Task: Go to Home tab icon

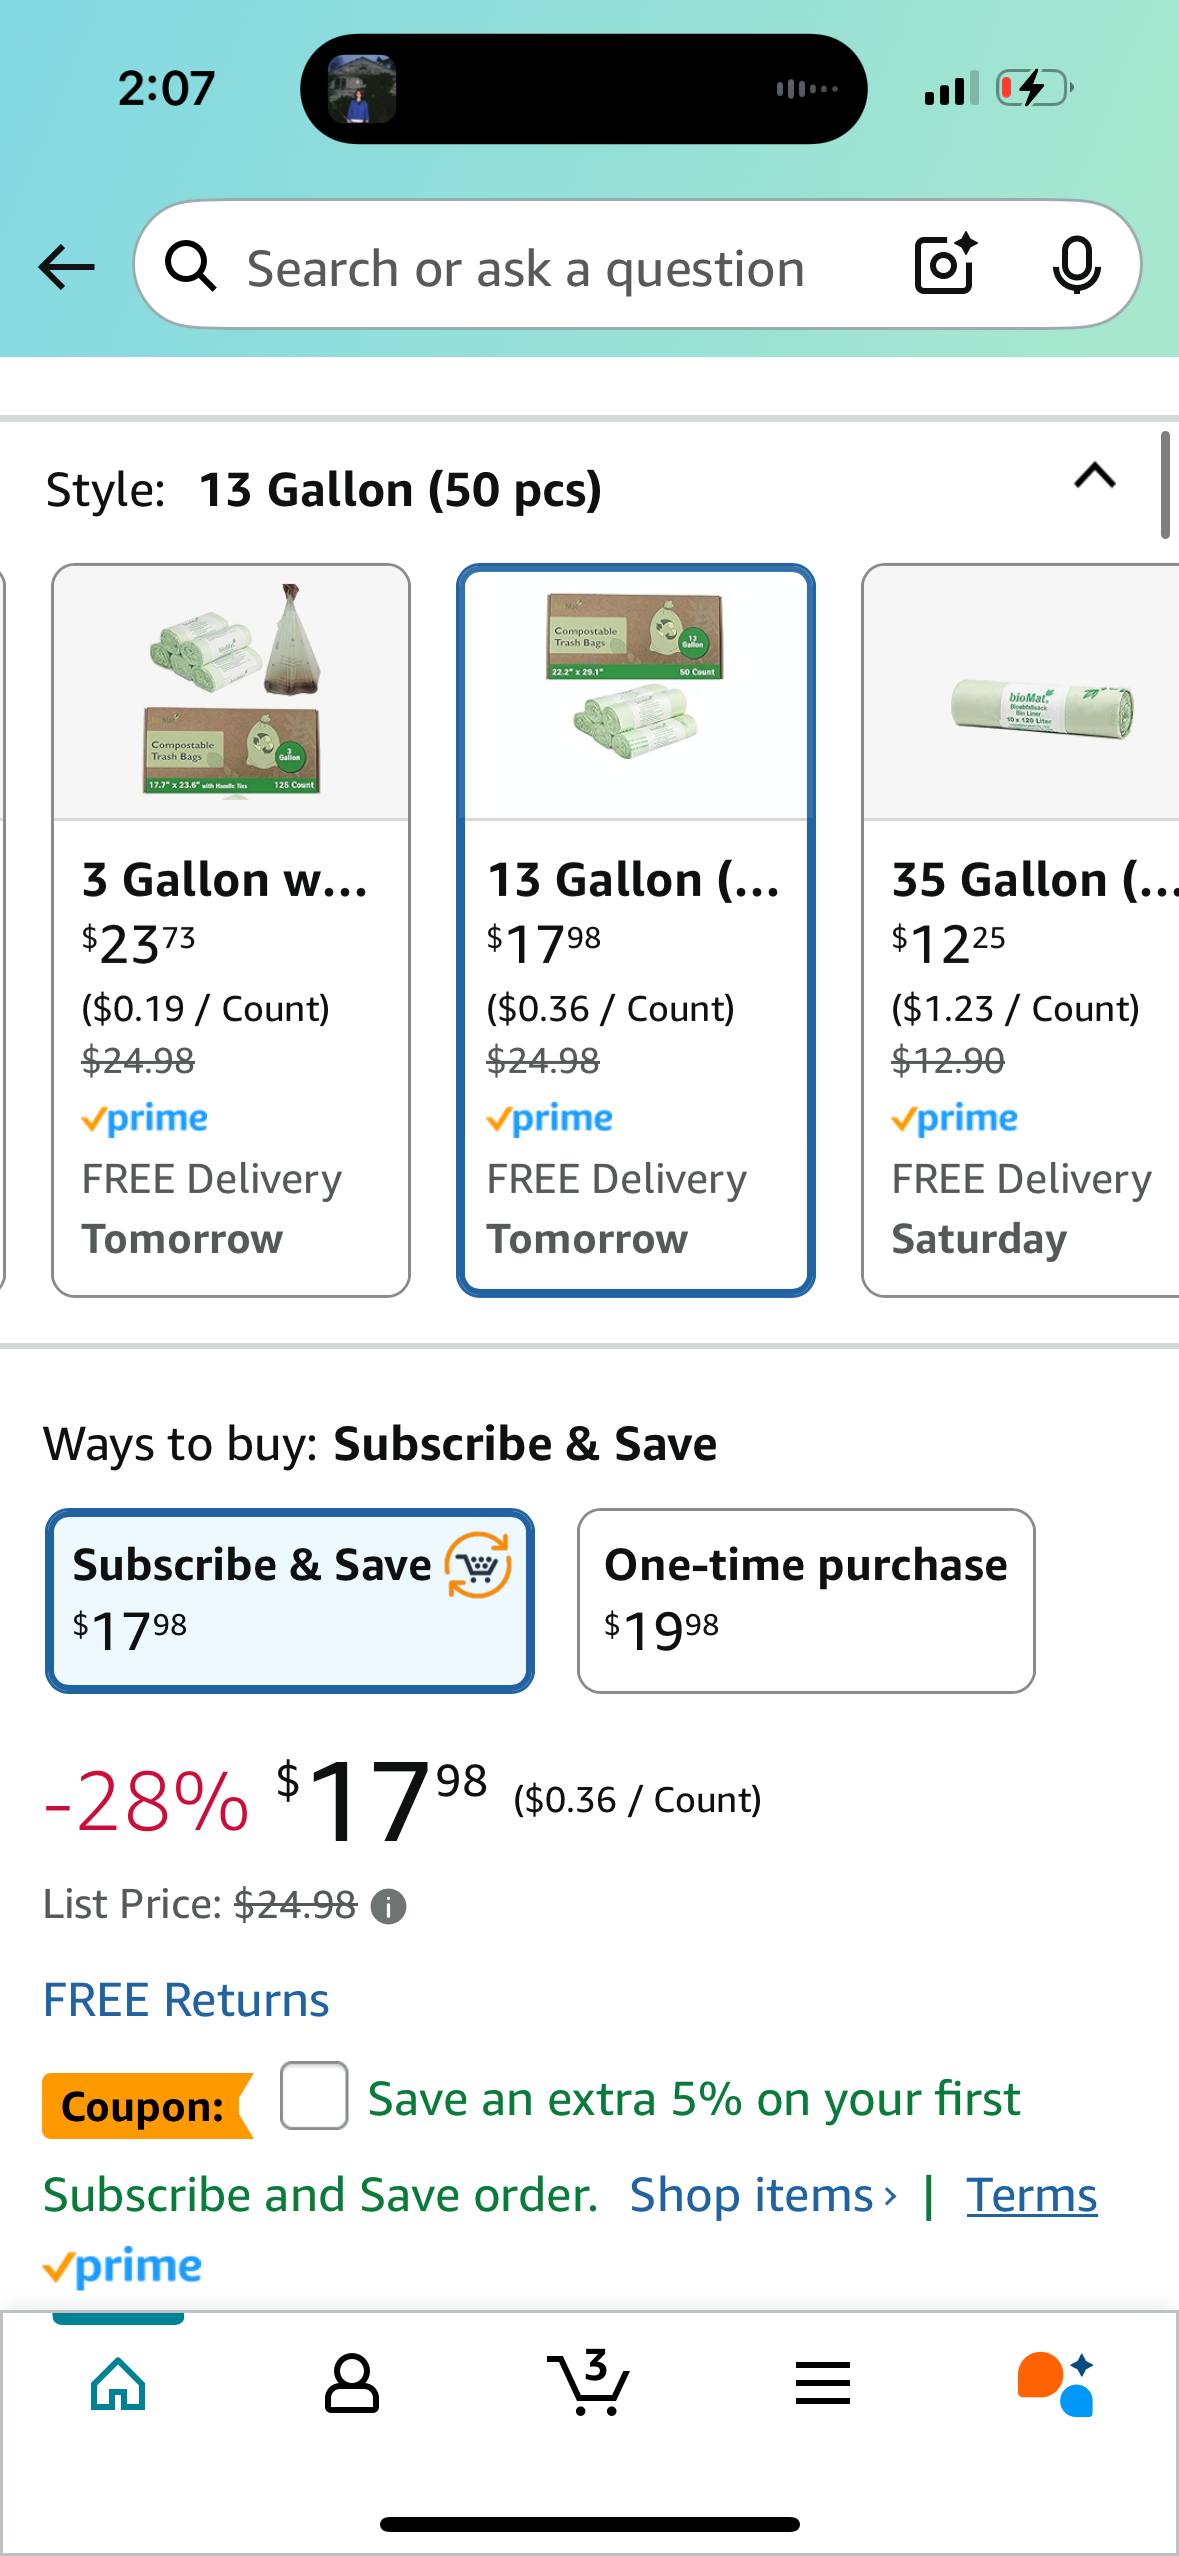Action: (118, 2383)
